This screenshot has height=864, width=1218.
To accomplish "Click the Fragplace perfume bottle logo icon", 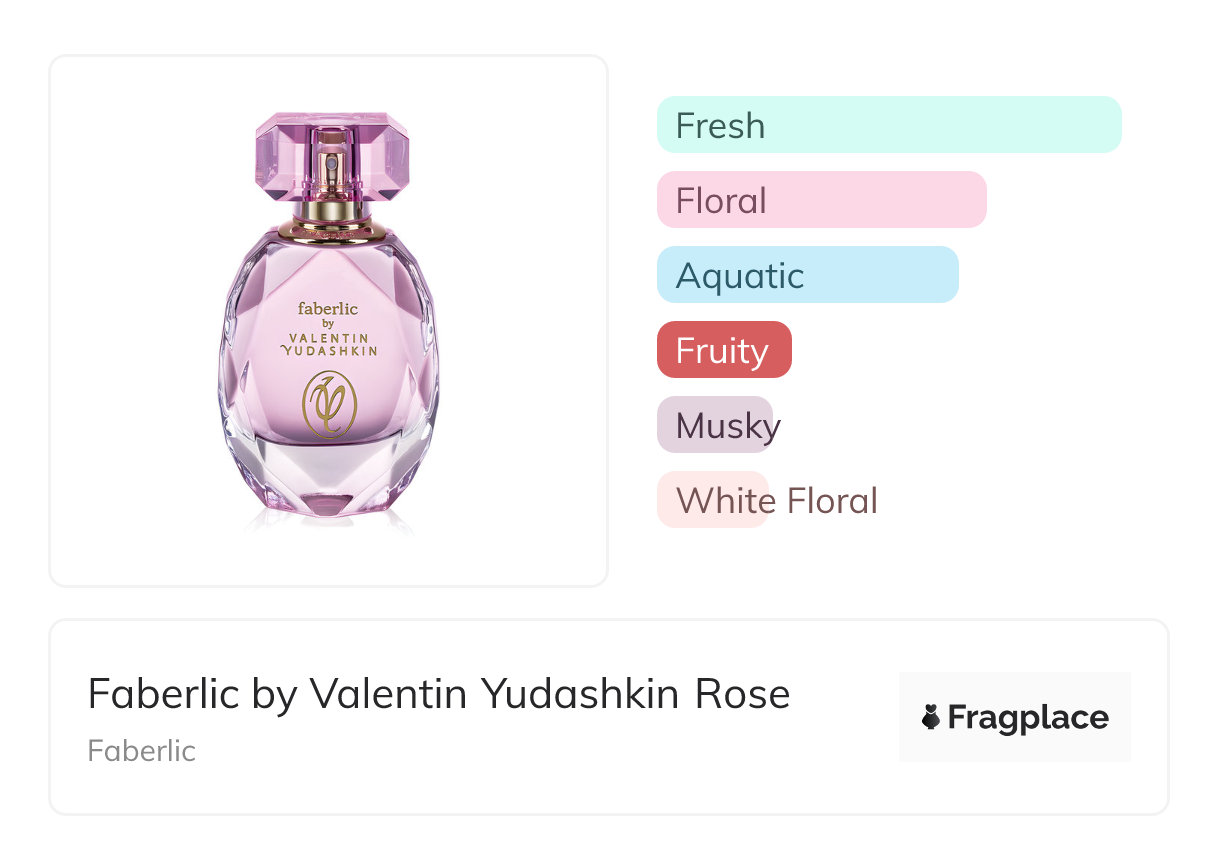I will 931,717.
